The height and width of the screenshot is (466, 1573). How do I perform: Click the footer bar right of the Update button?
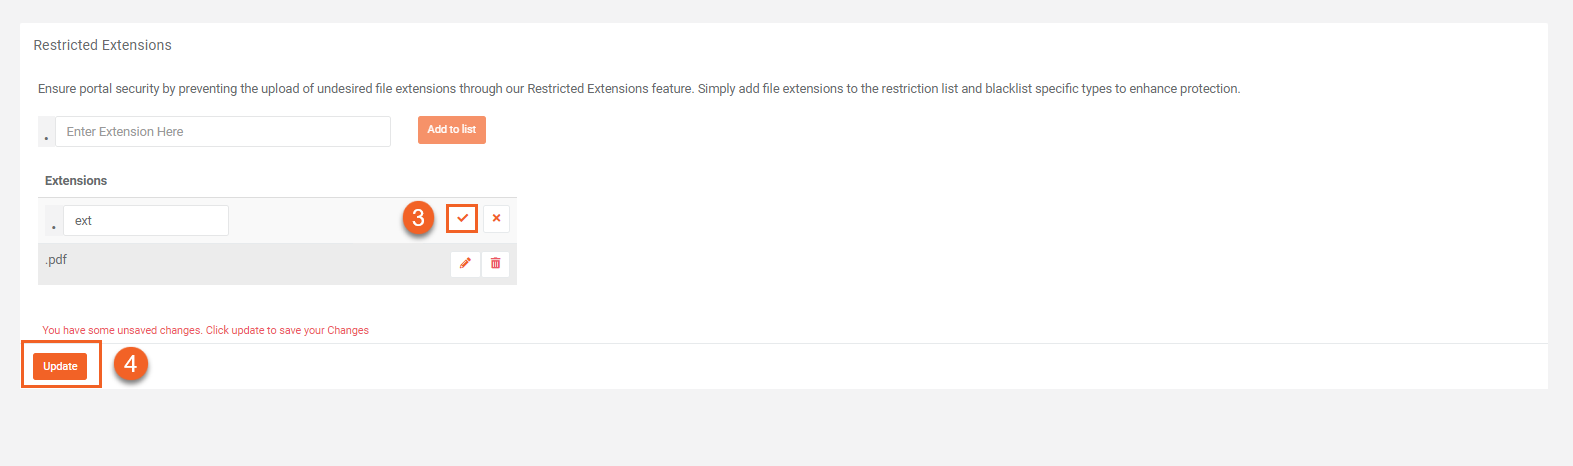tap(800, 366)
